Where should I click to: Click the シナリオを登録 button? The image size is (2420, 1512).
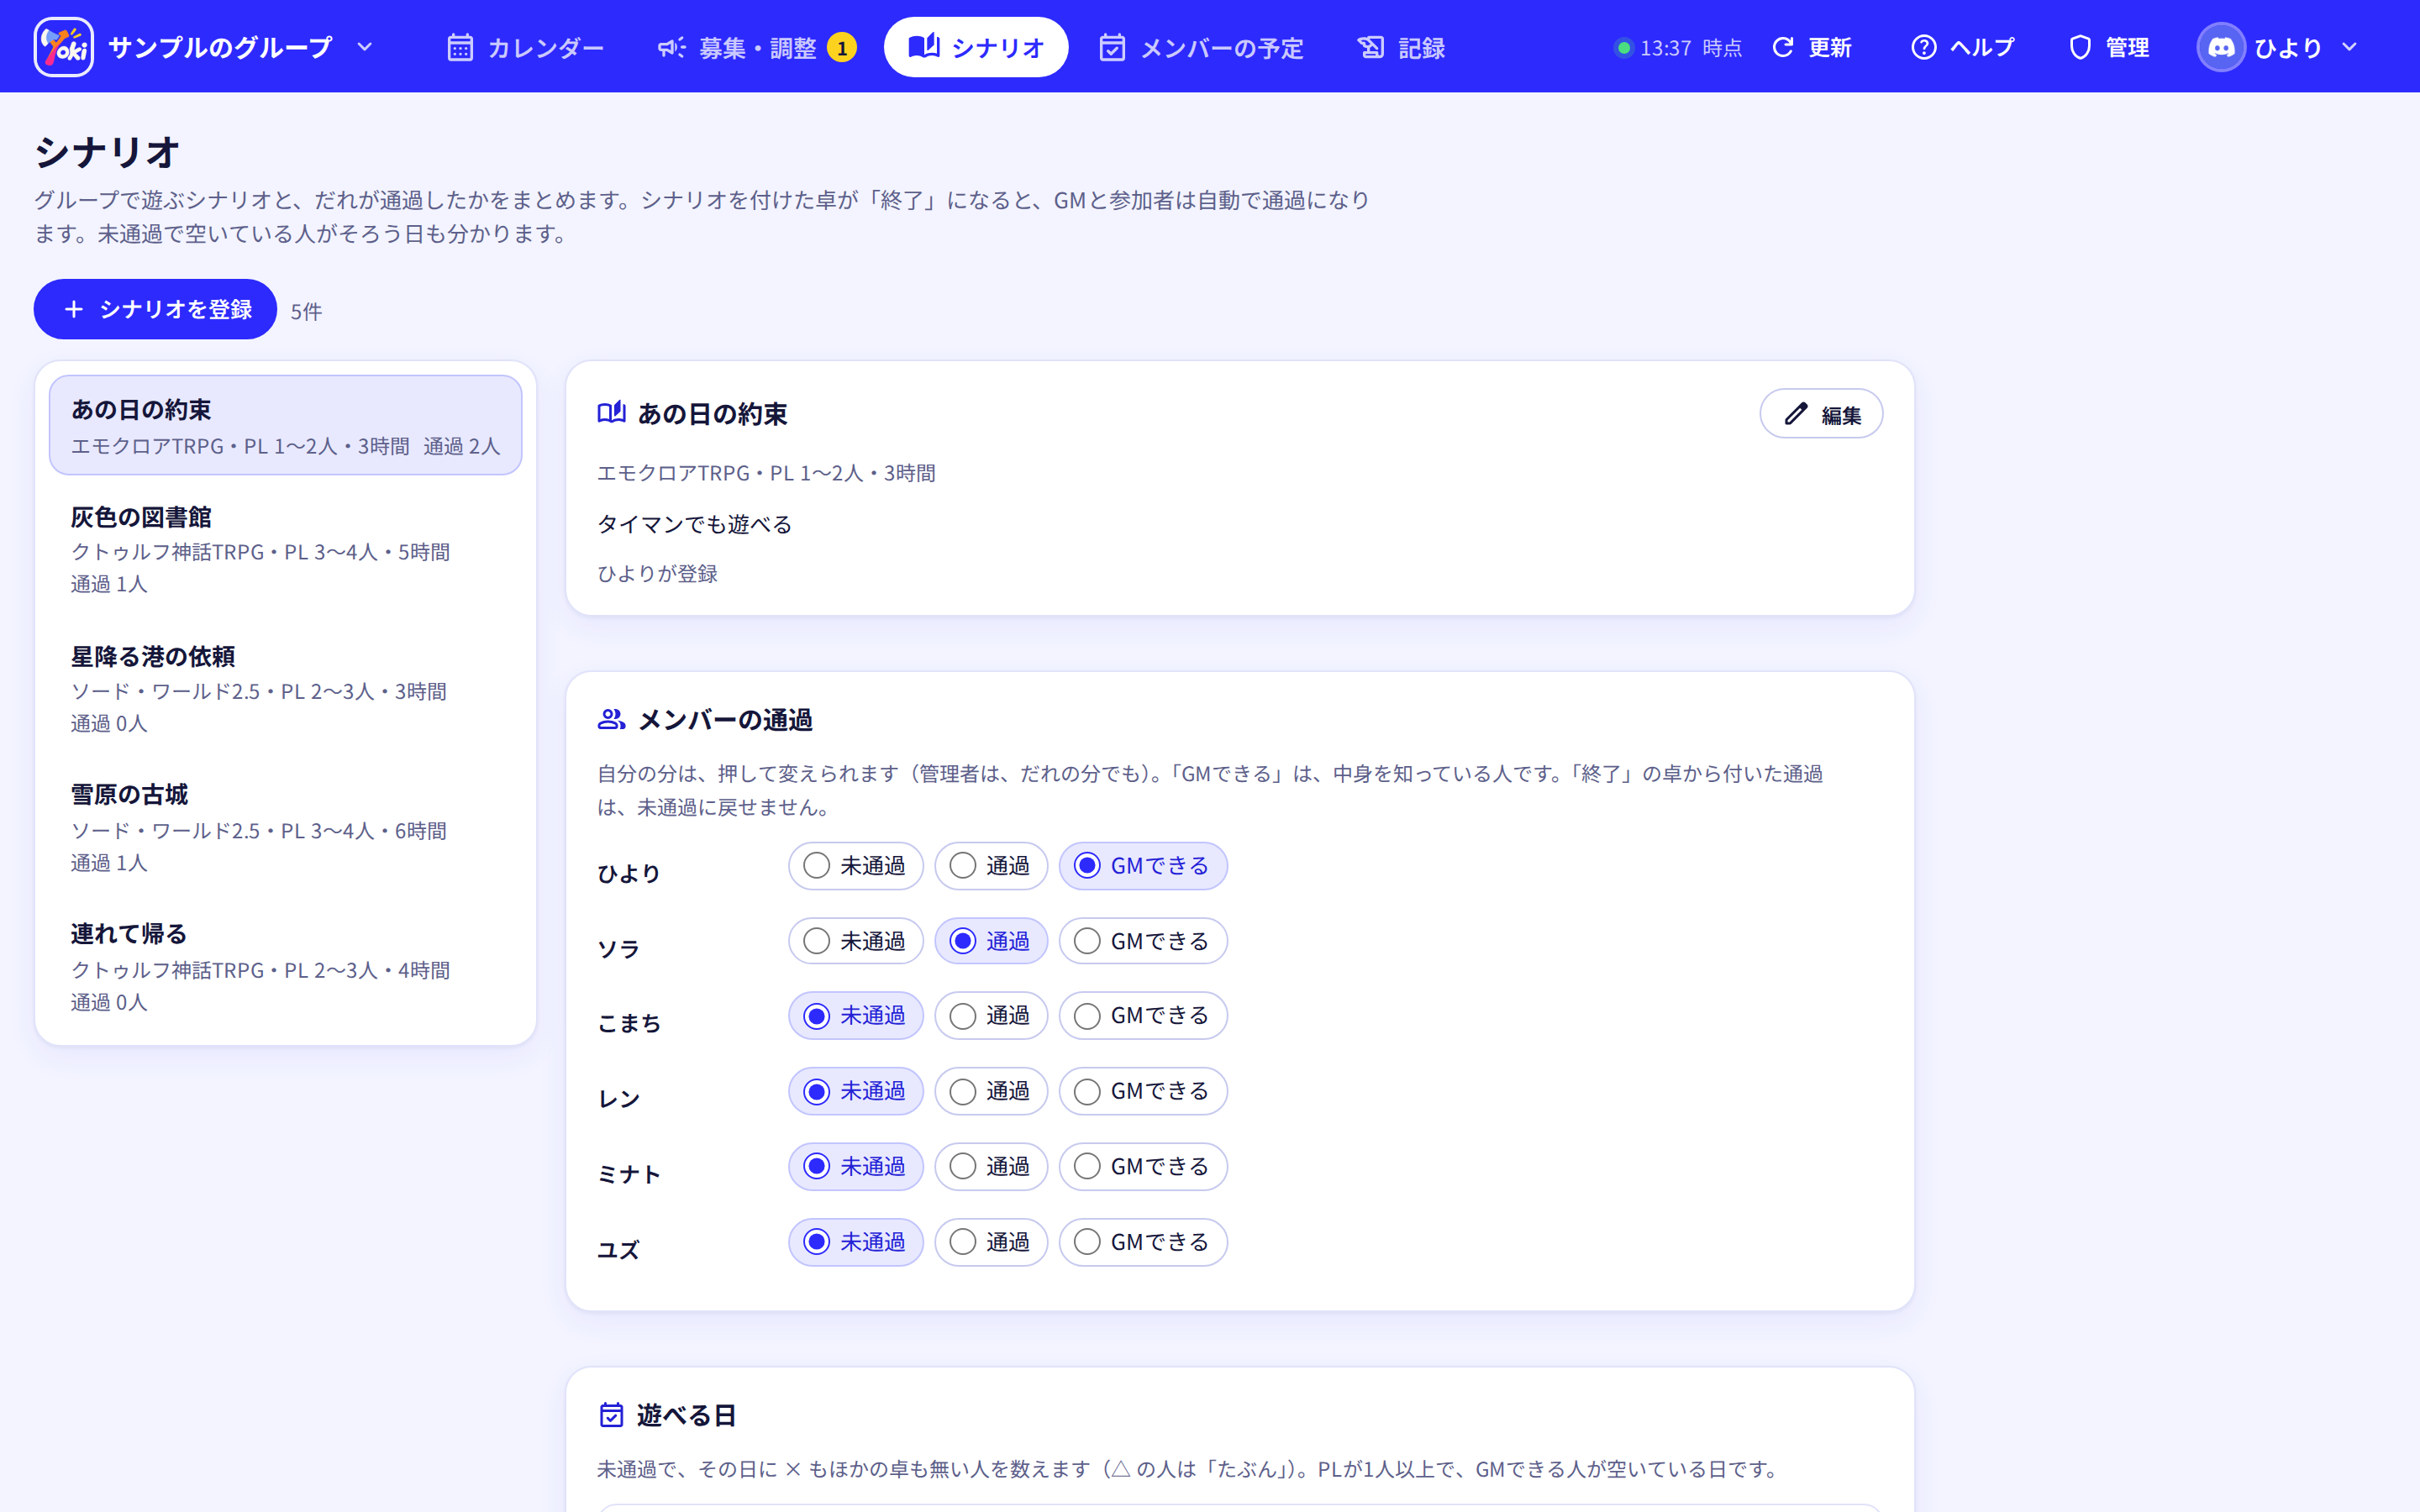click(x=155, y=309)
